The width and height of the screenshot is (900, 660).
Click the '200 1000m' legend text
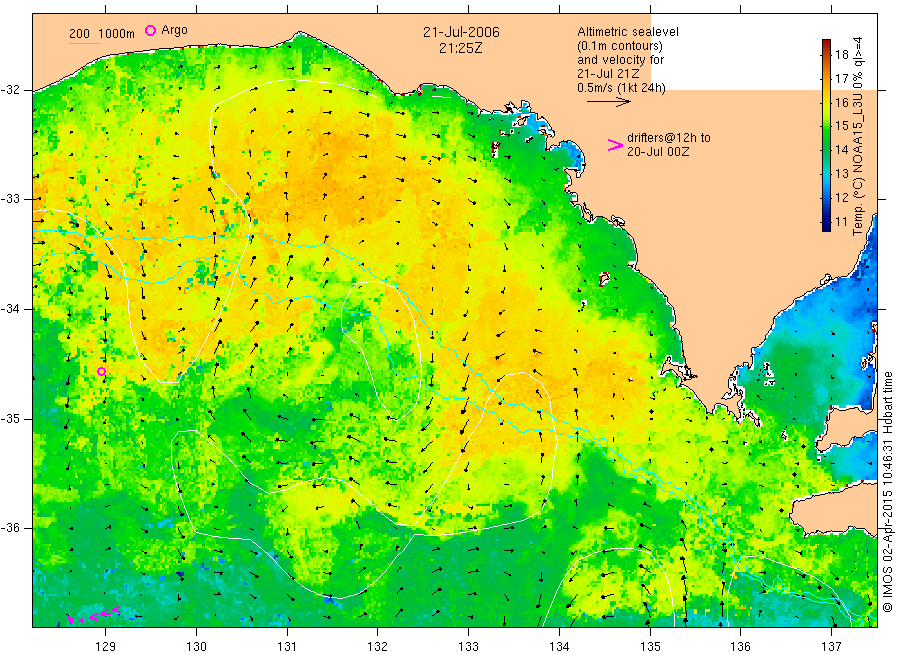point(102,34)
